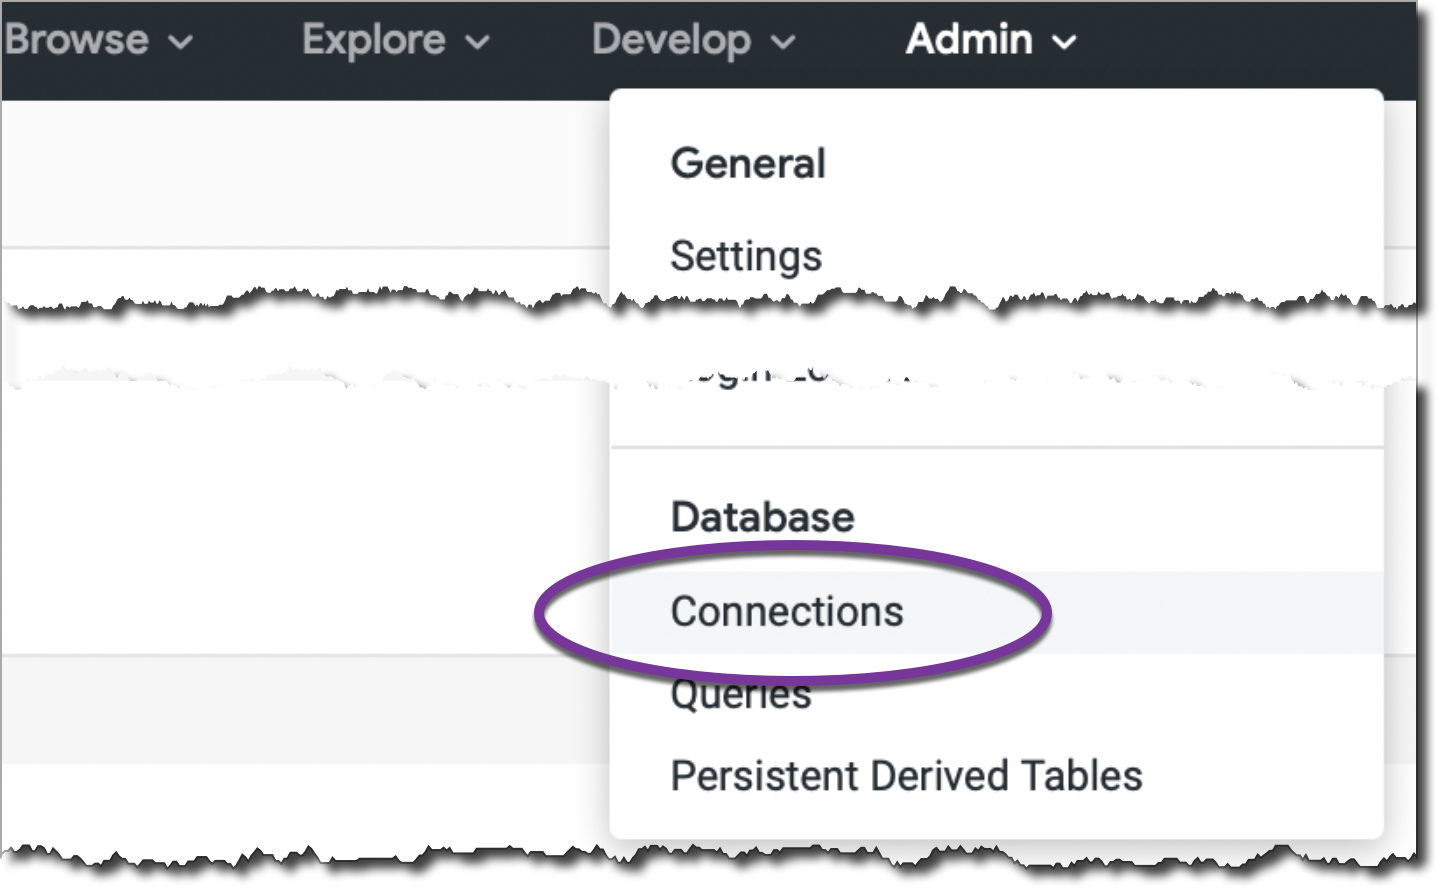Open the Queries admin page
1438x890 pixels.
point(741,696)
